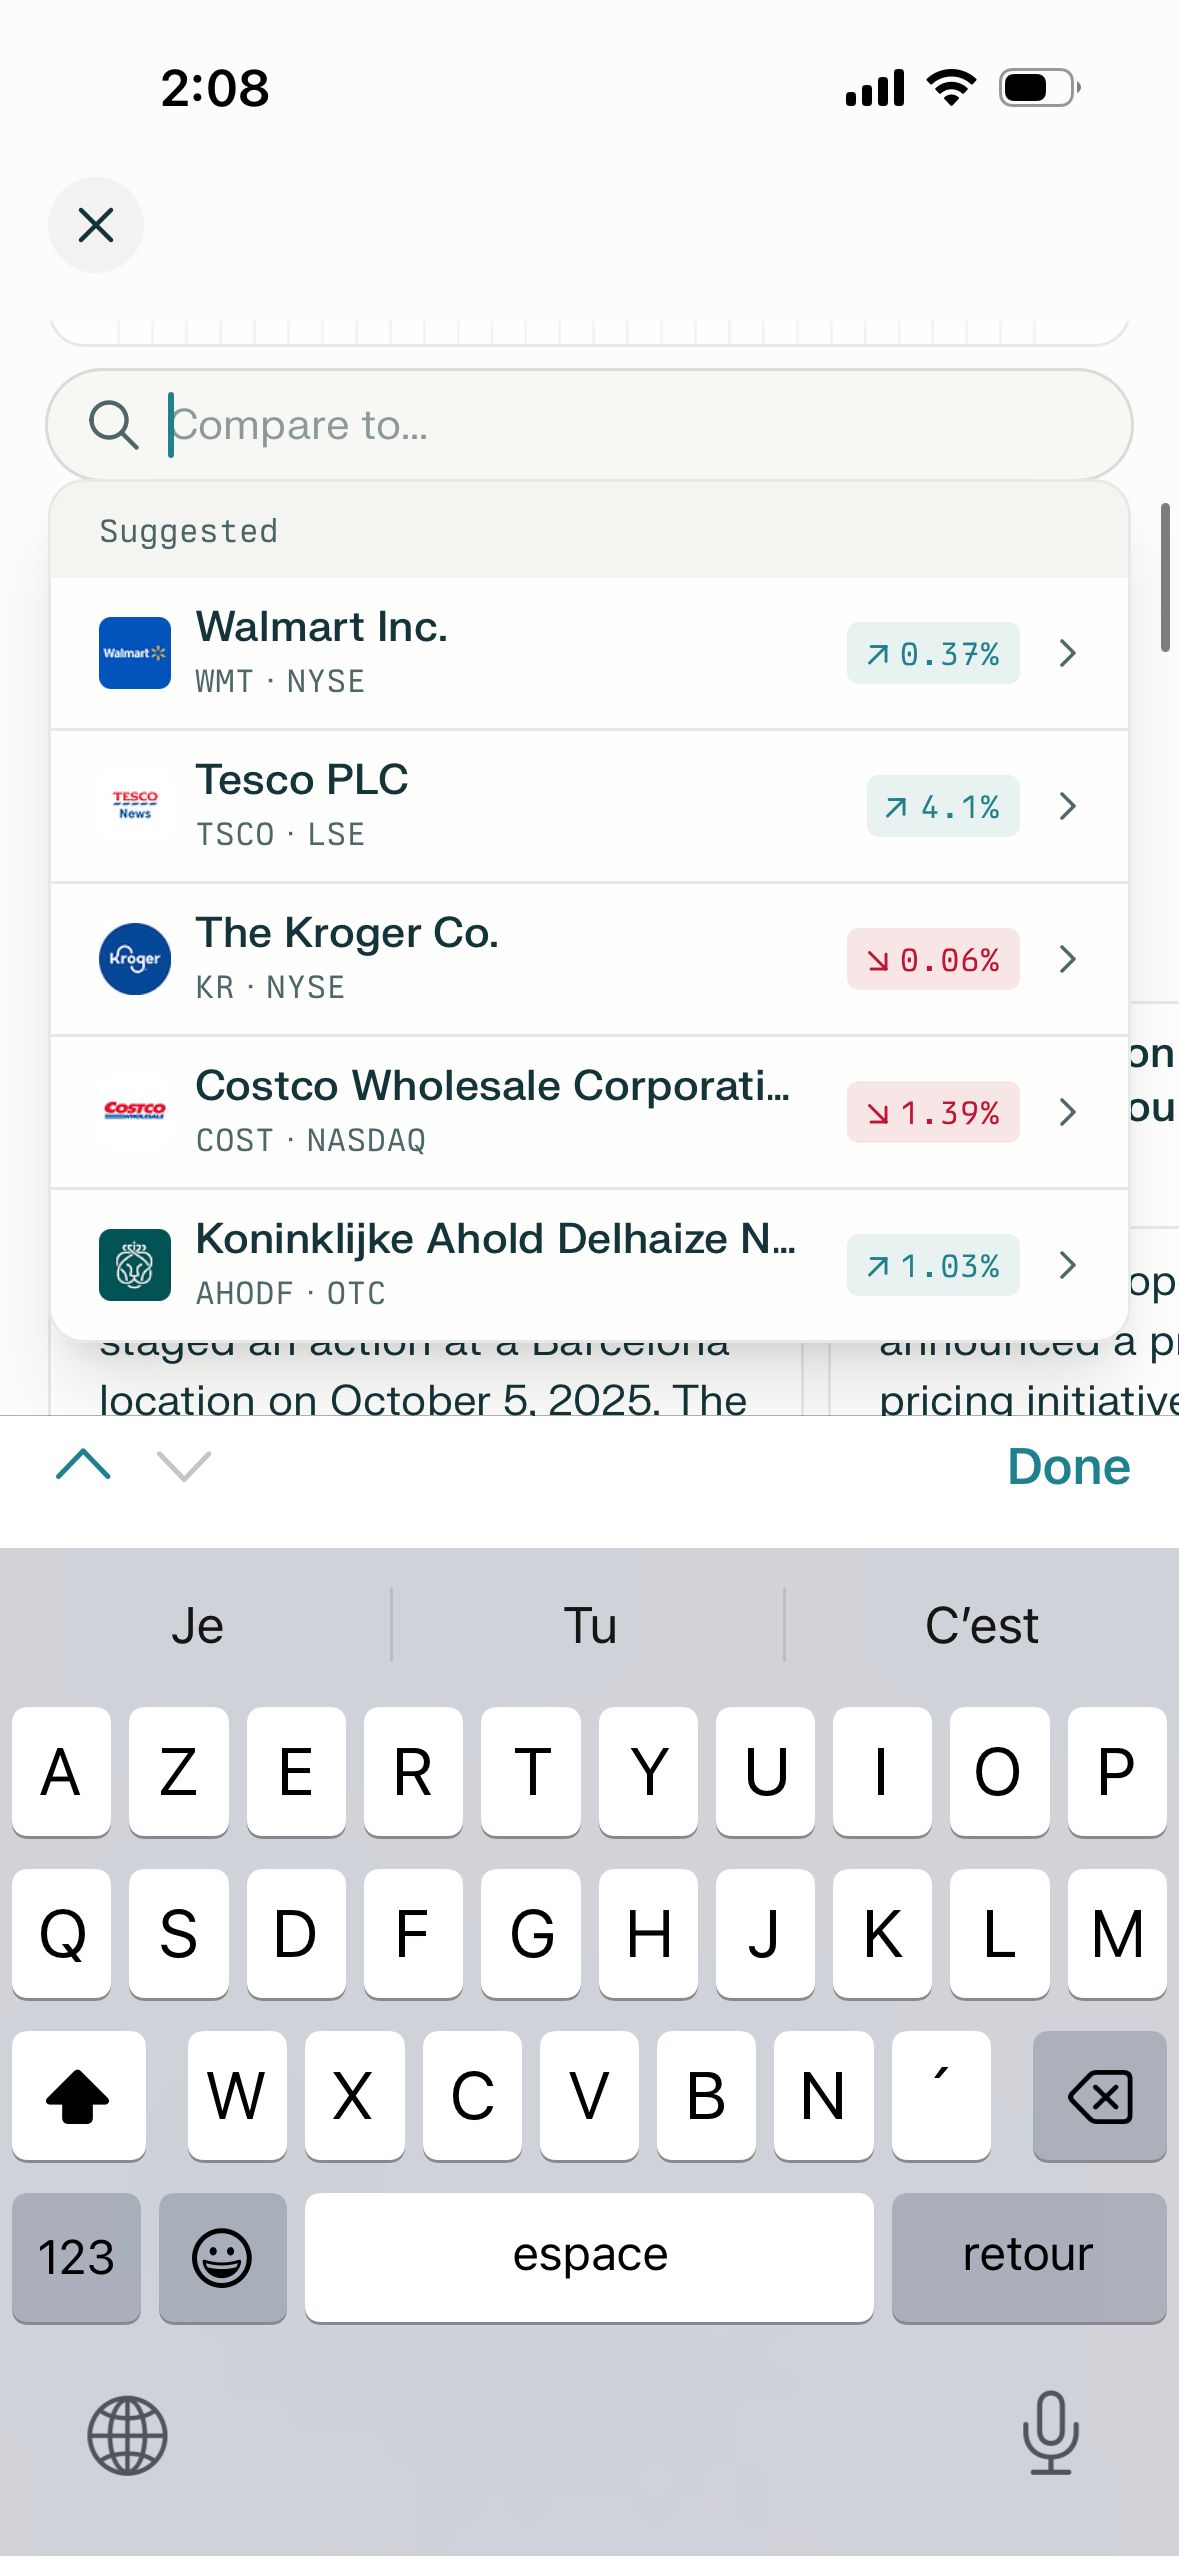This screenshot has height=2556, width=1179.
Task: Toggle the keyboard shift key
Action: pyautogui.click(x=78, y=2096)
